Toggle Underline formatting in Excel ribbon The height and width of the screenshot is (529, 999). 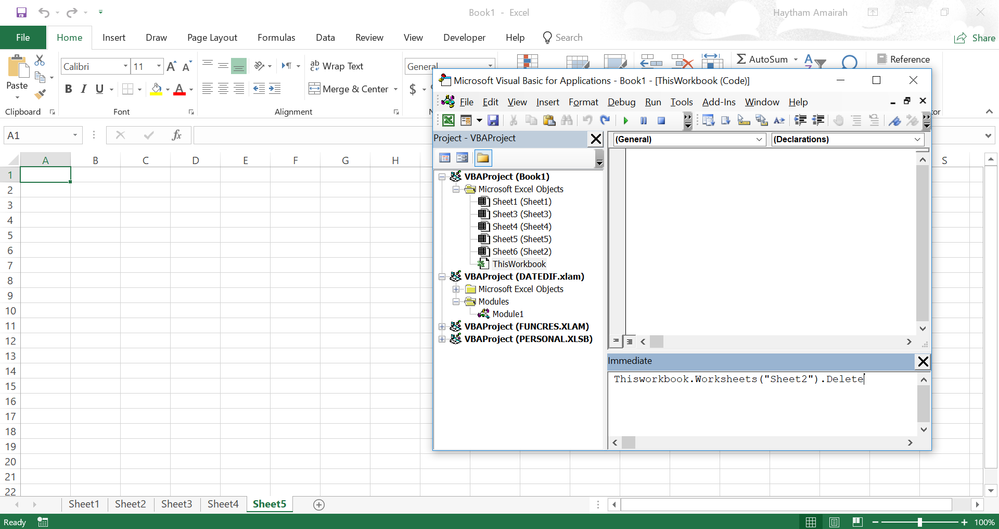tap(99, 89)
